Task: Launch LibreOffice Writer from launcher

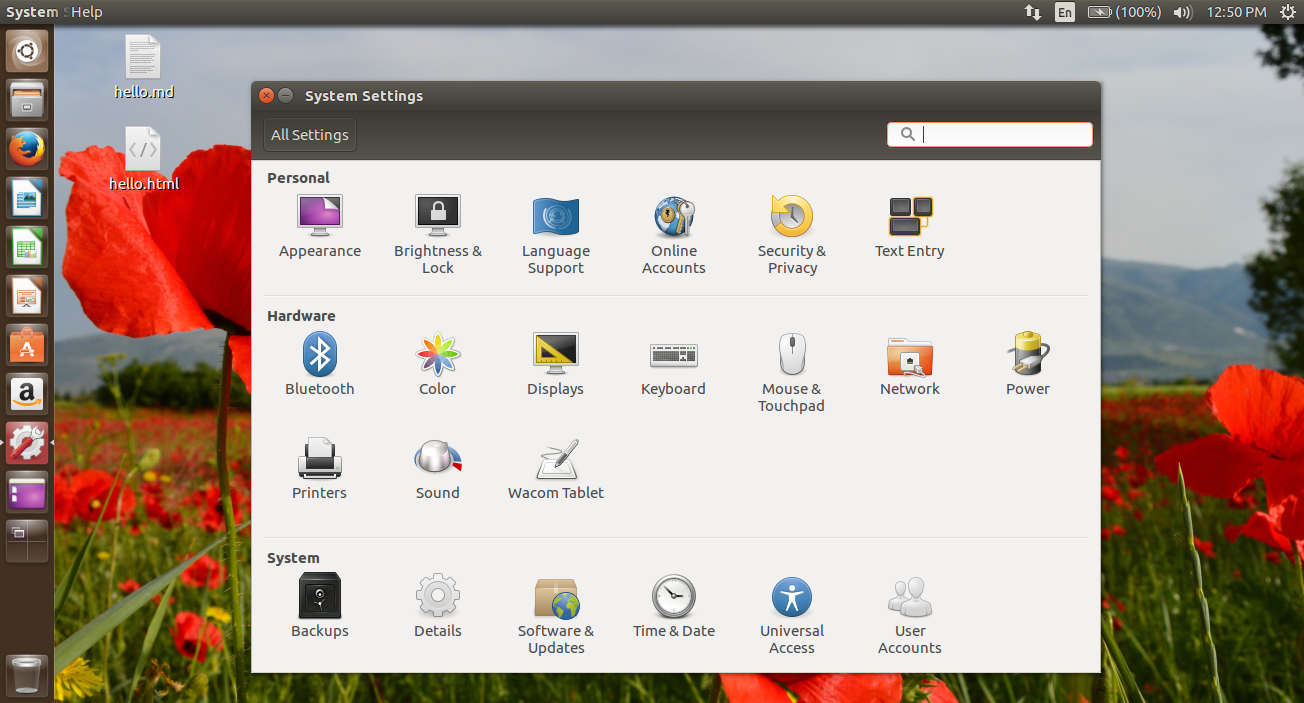Action: (x=27, y=197)
